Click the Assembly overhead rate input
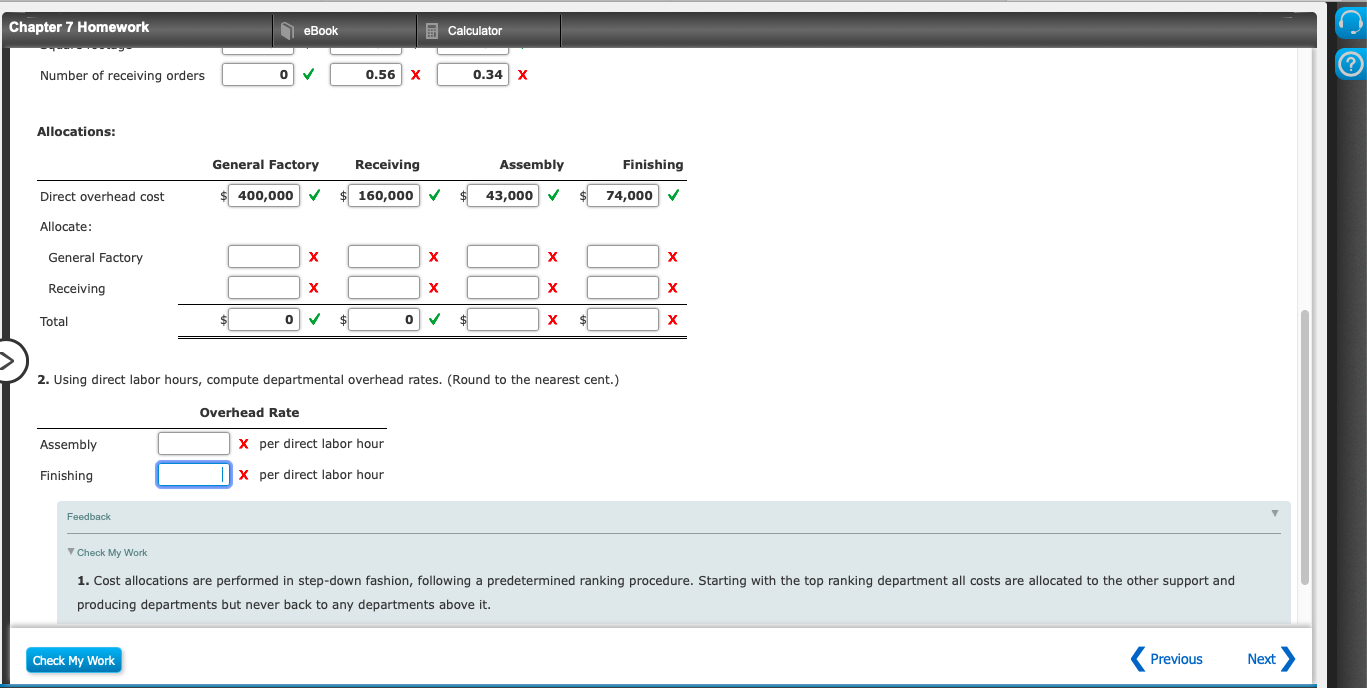The width and height of the screenshot is (1367, 688). pos(194,444)
